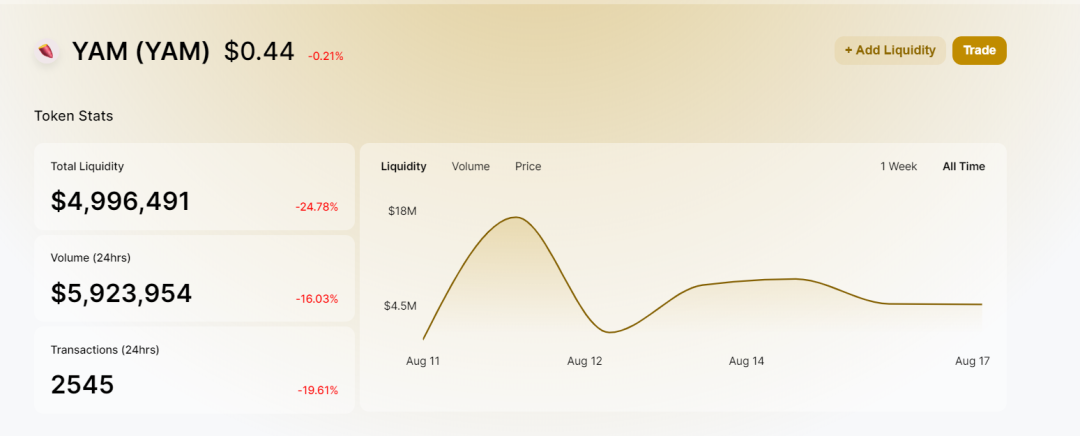
Task: Click the Total Liquidity stat card
Action: (x=194, y=187)
